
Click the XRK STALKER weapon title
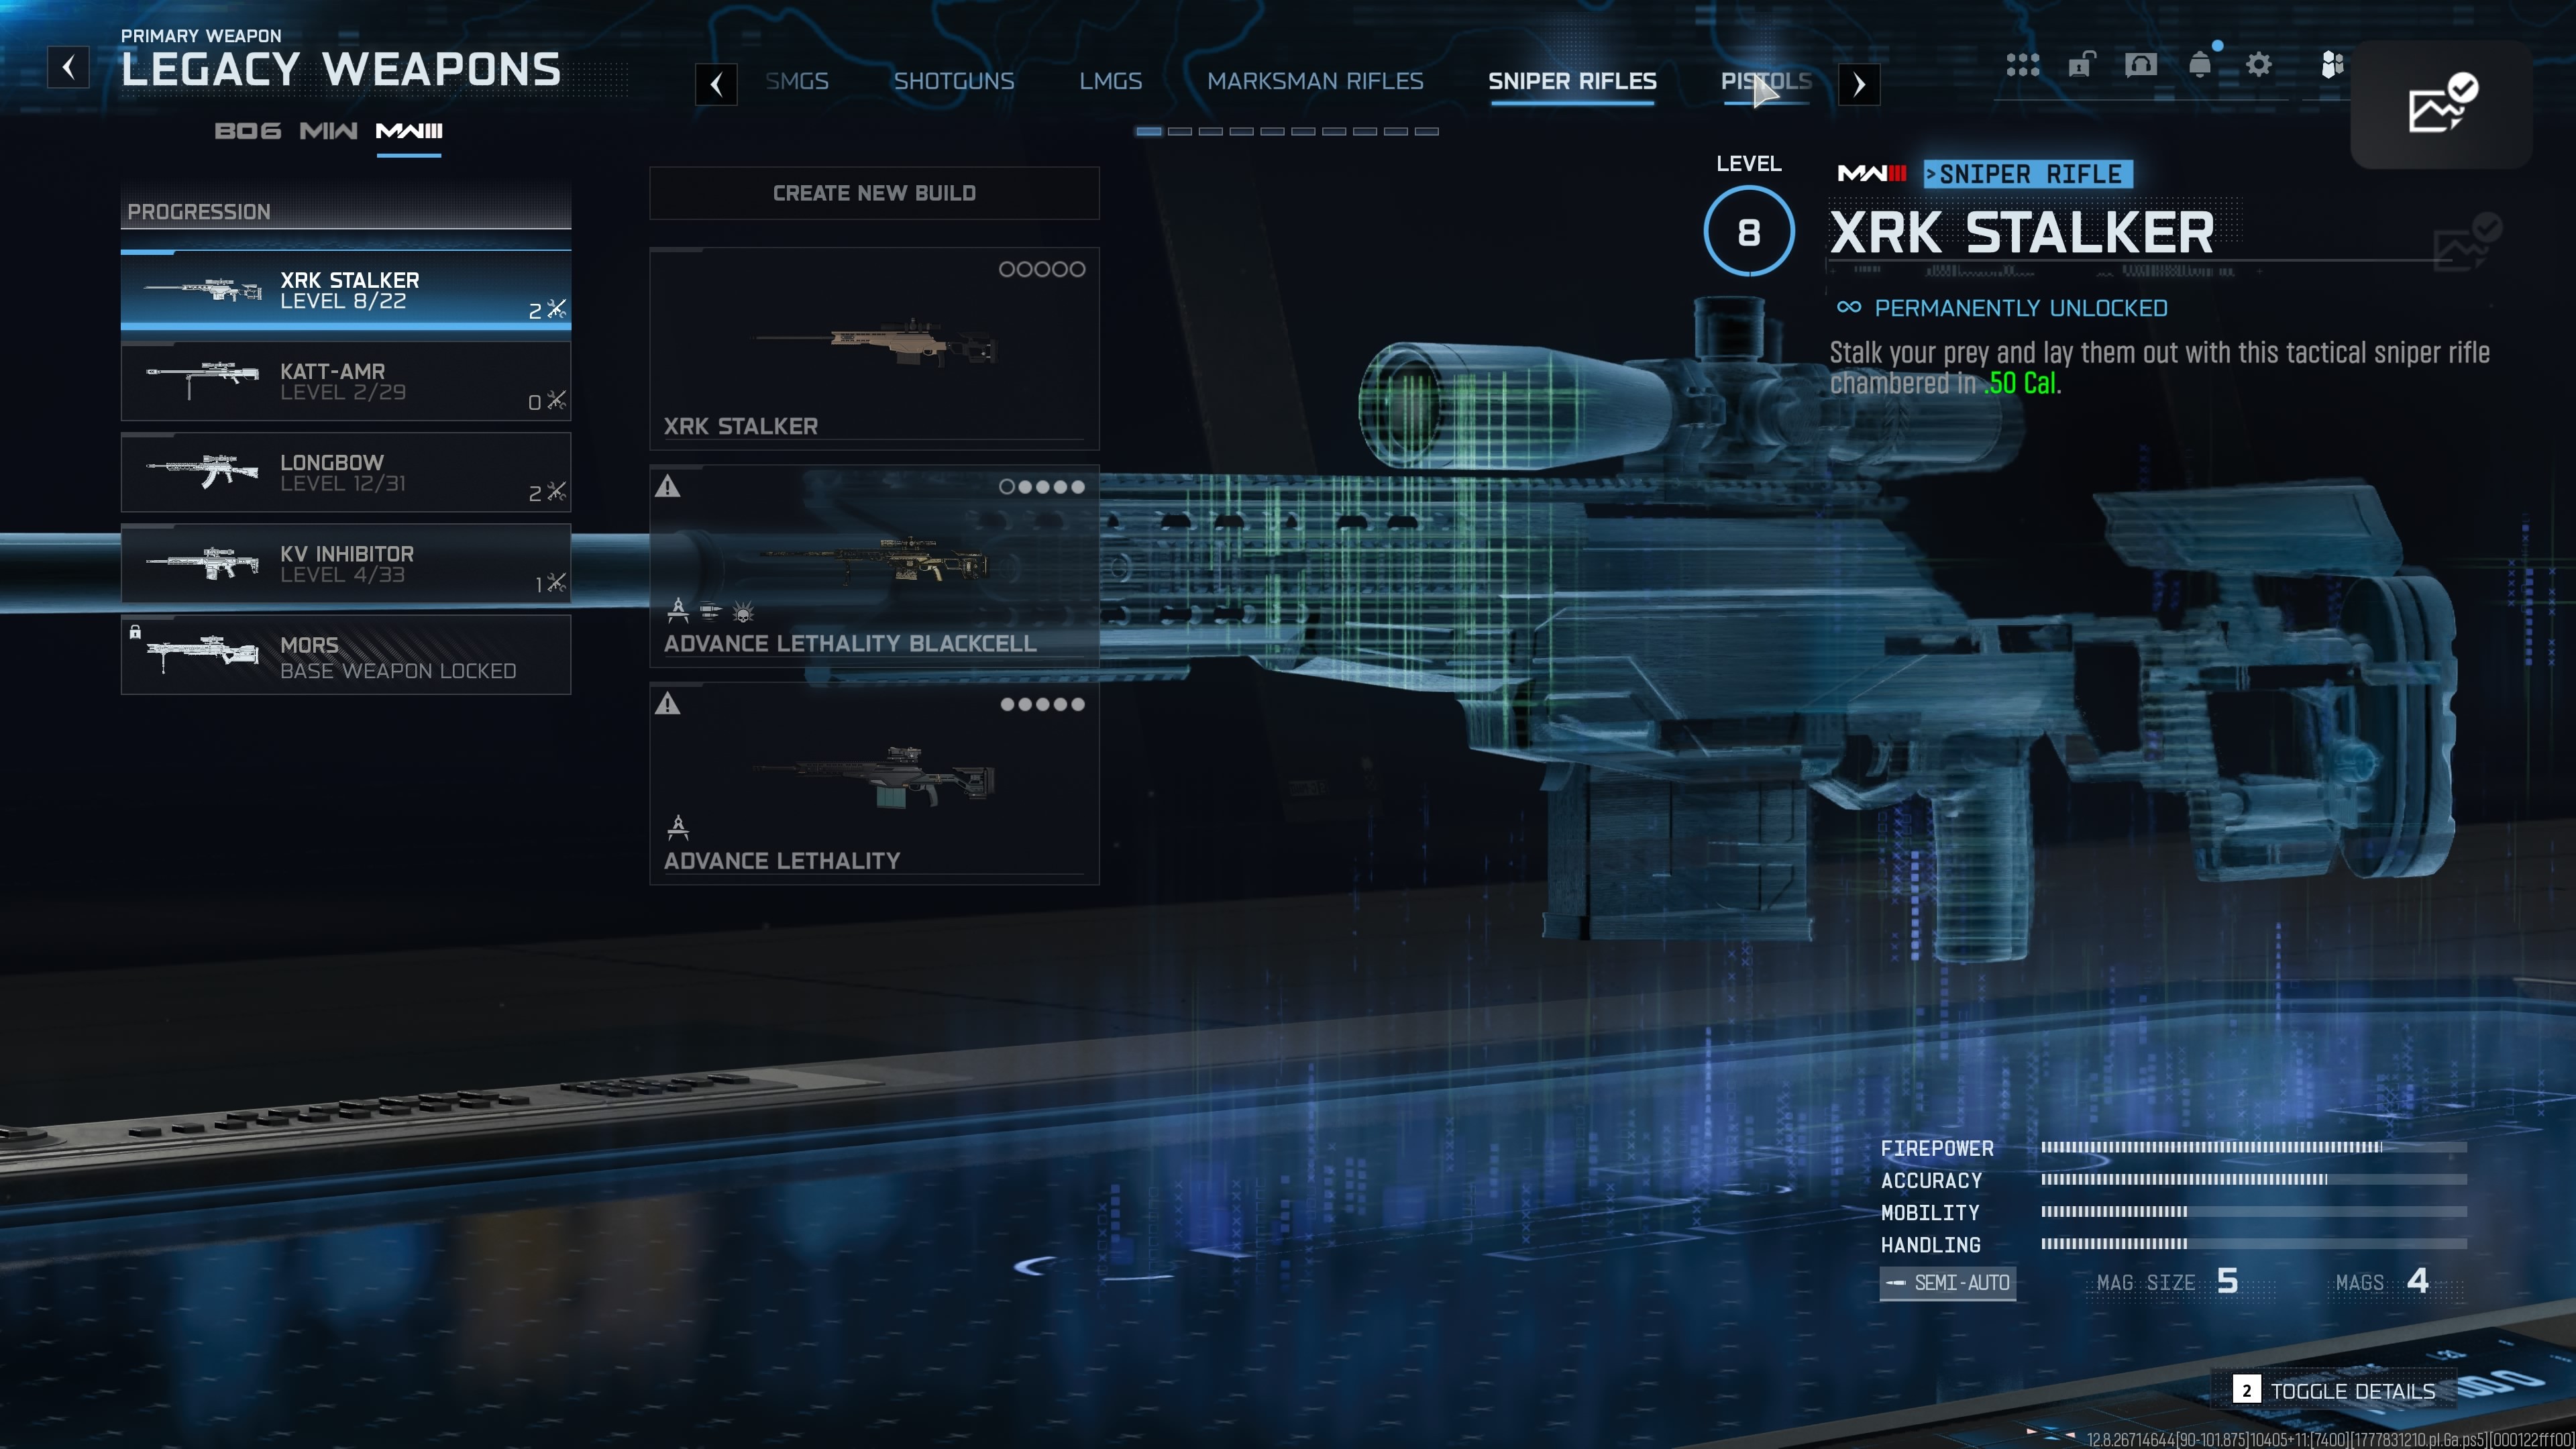[x=2022, y=233]
